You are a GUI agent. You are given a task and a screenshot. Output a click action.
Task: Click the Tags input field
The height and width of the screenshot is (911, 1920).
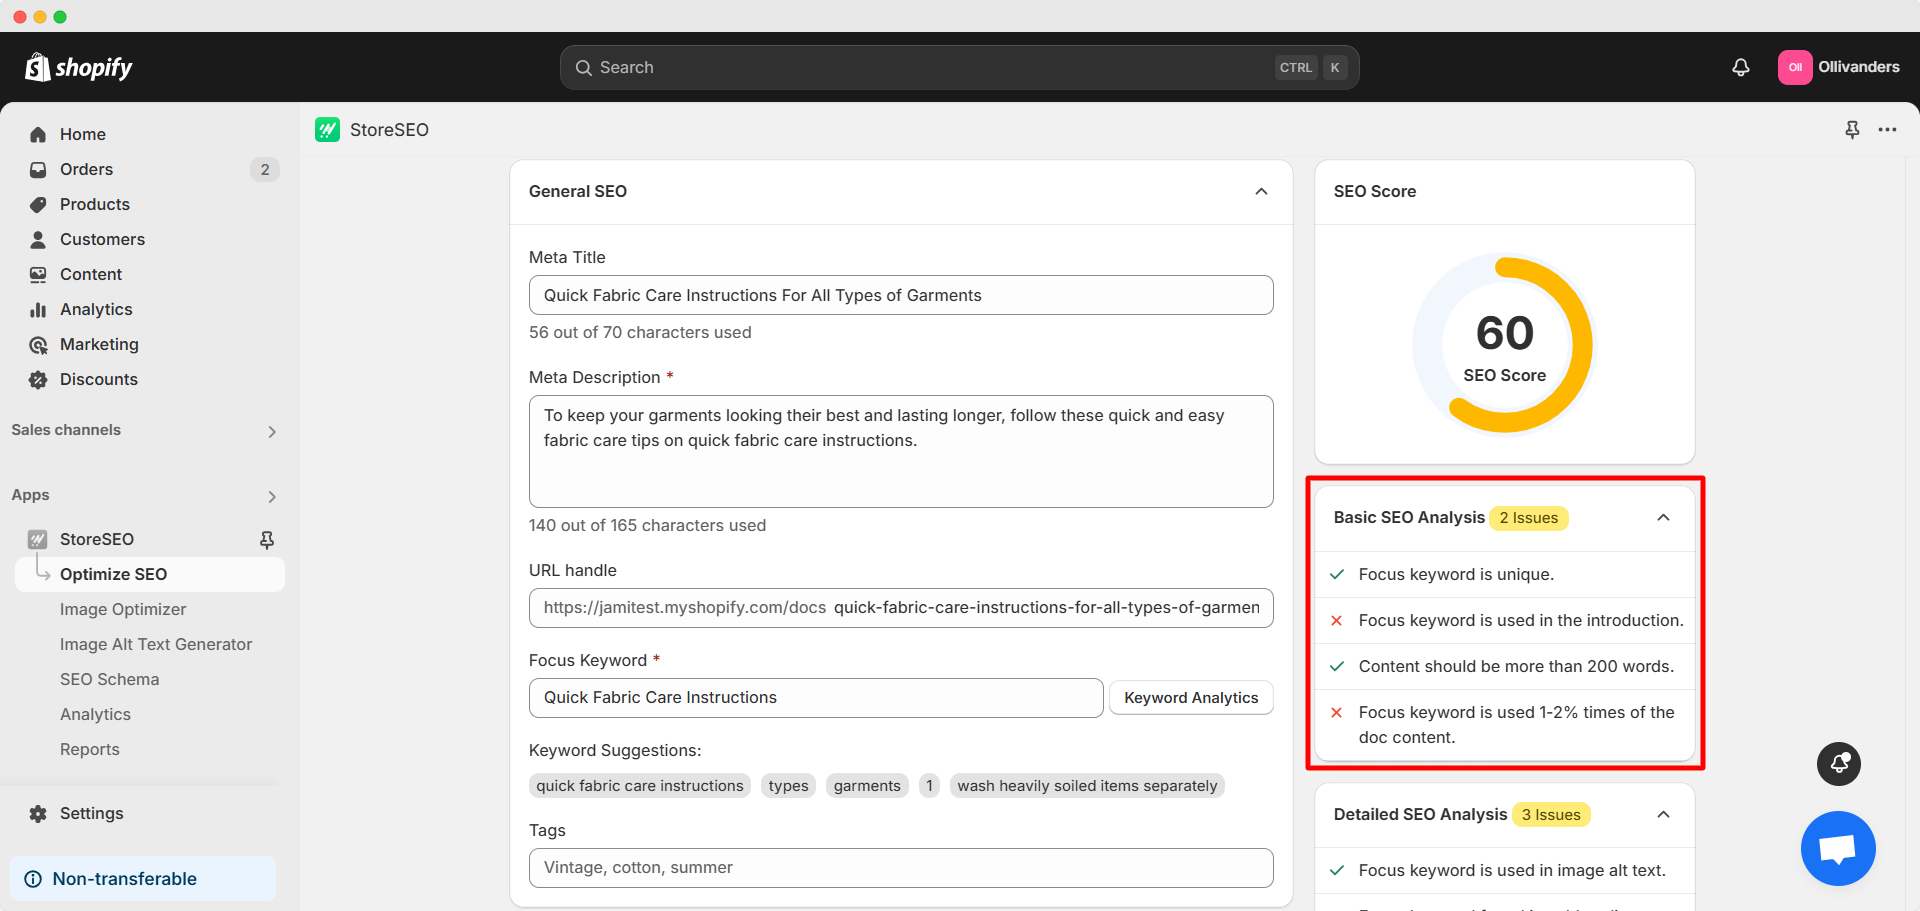click(x=901, y=868)
